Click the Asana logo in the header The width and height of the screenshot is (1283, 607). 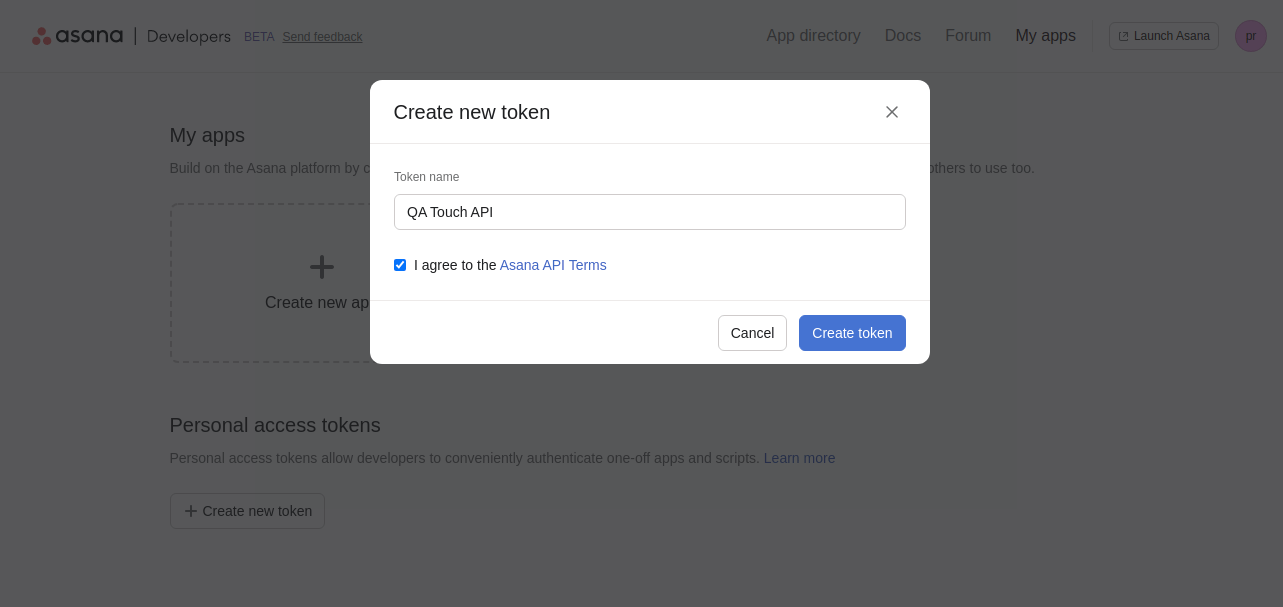pyautogui.click(x=77, y=36)
